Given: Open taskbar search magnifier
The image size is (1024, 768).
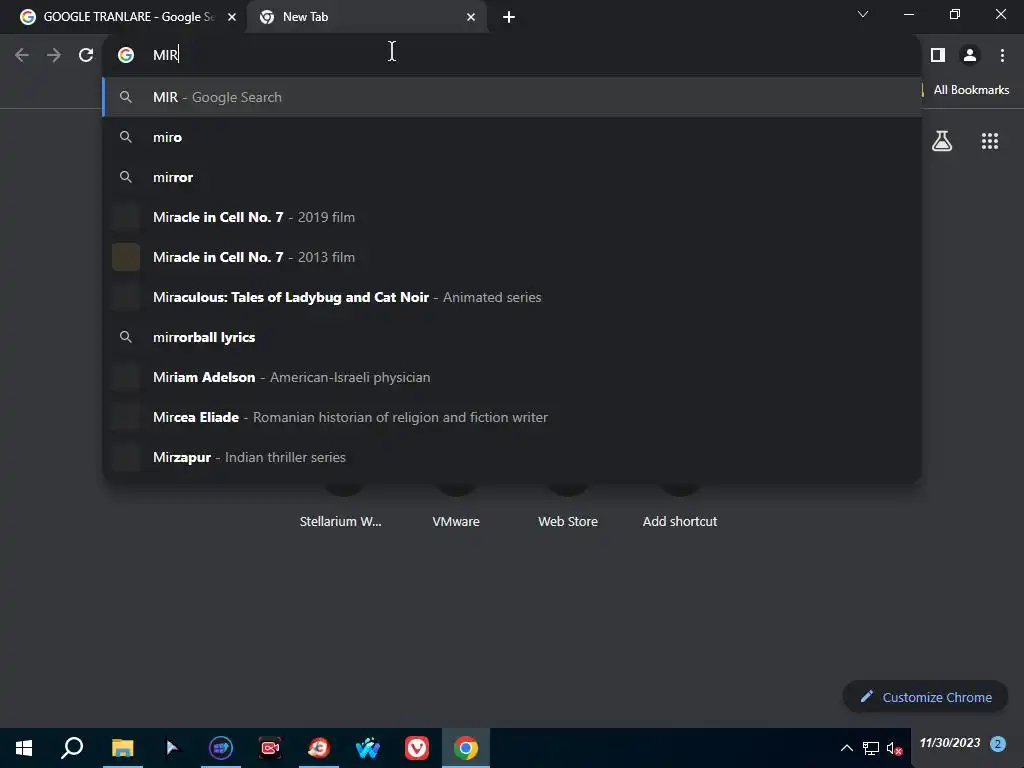Looking at the screenshot, I should click(72, 748).
